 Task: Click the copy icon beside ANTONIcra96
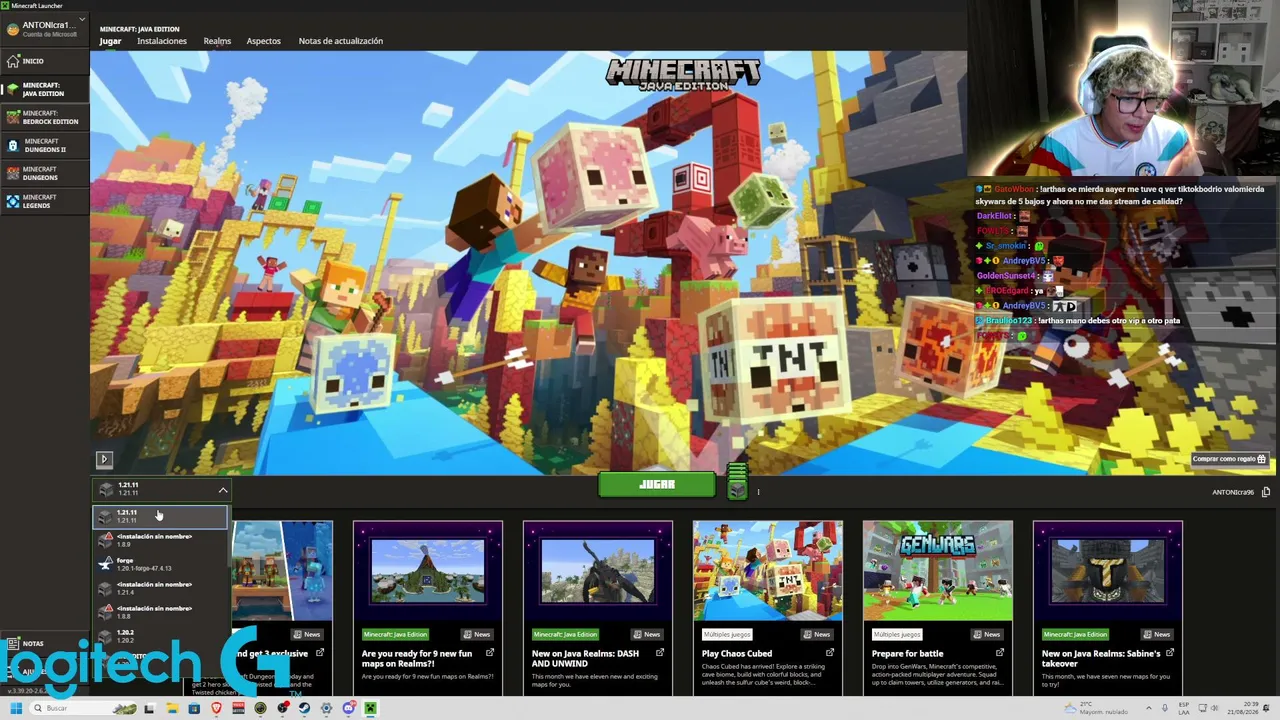coord(1266,492)
